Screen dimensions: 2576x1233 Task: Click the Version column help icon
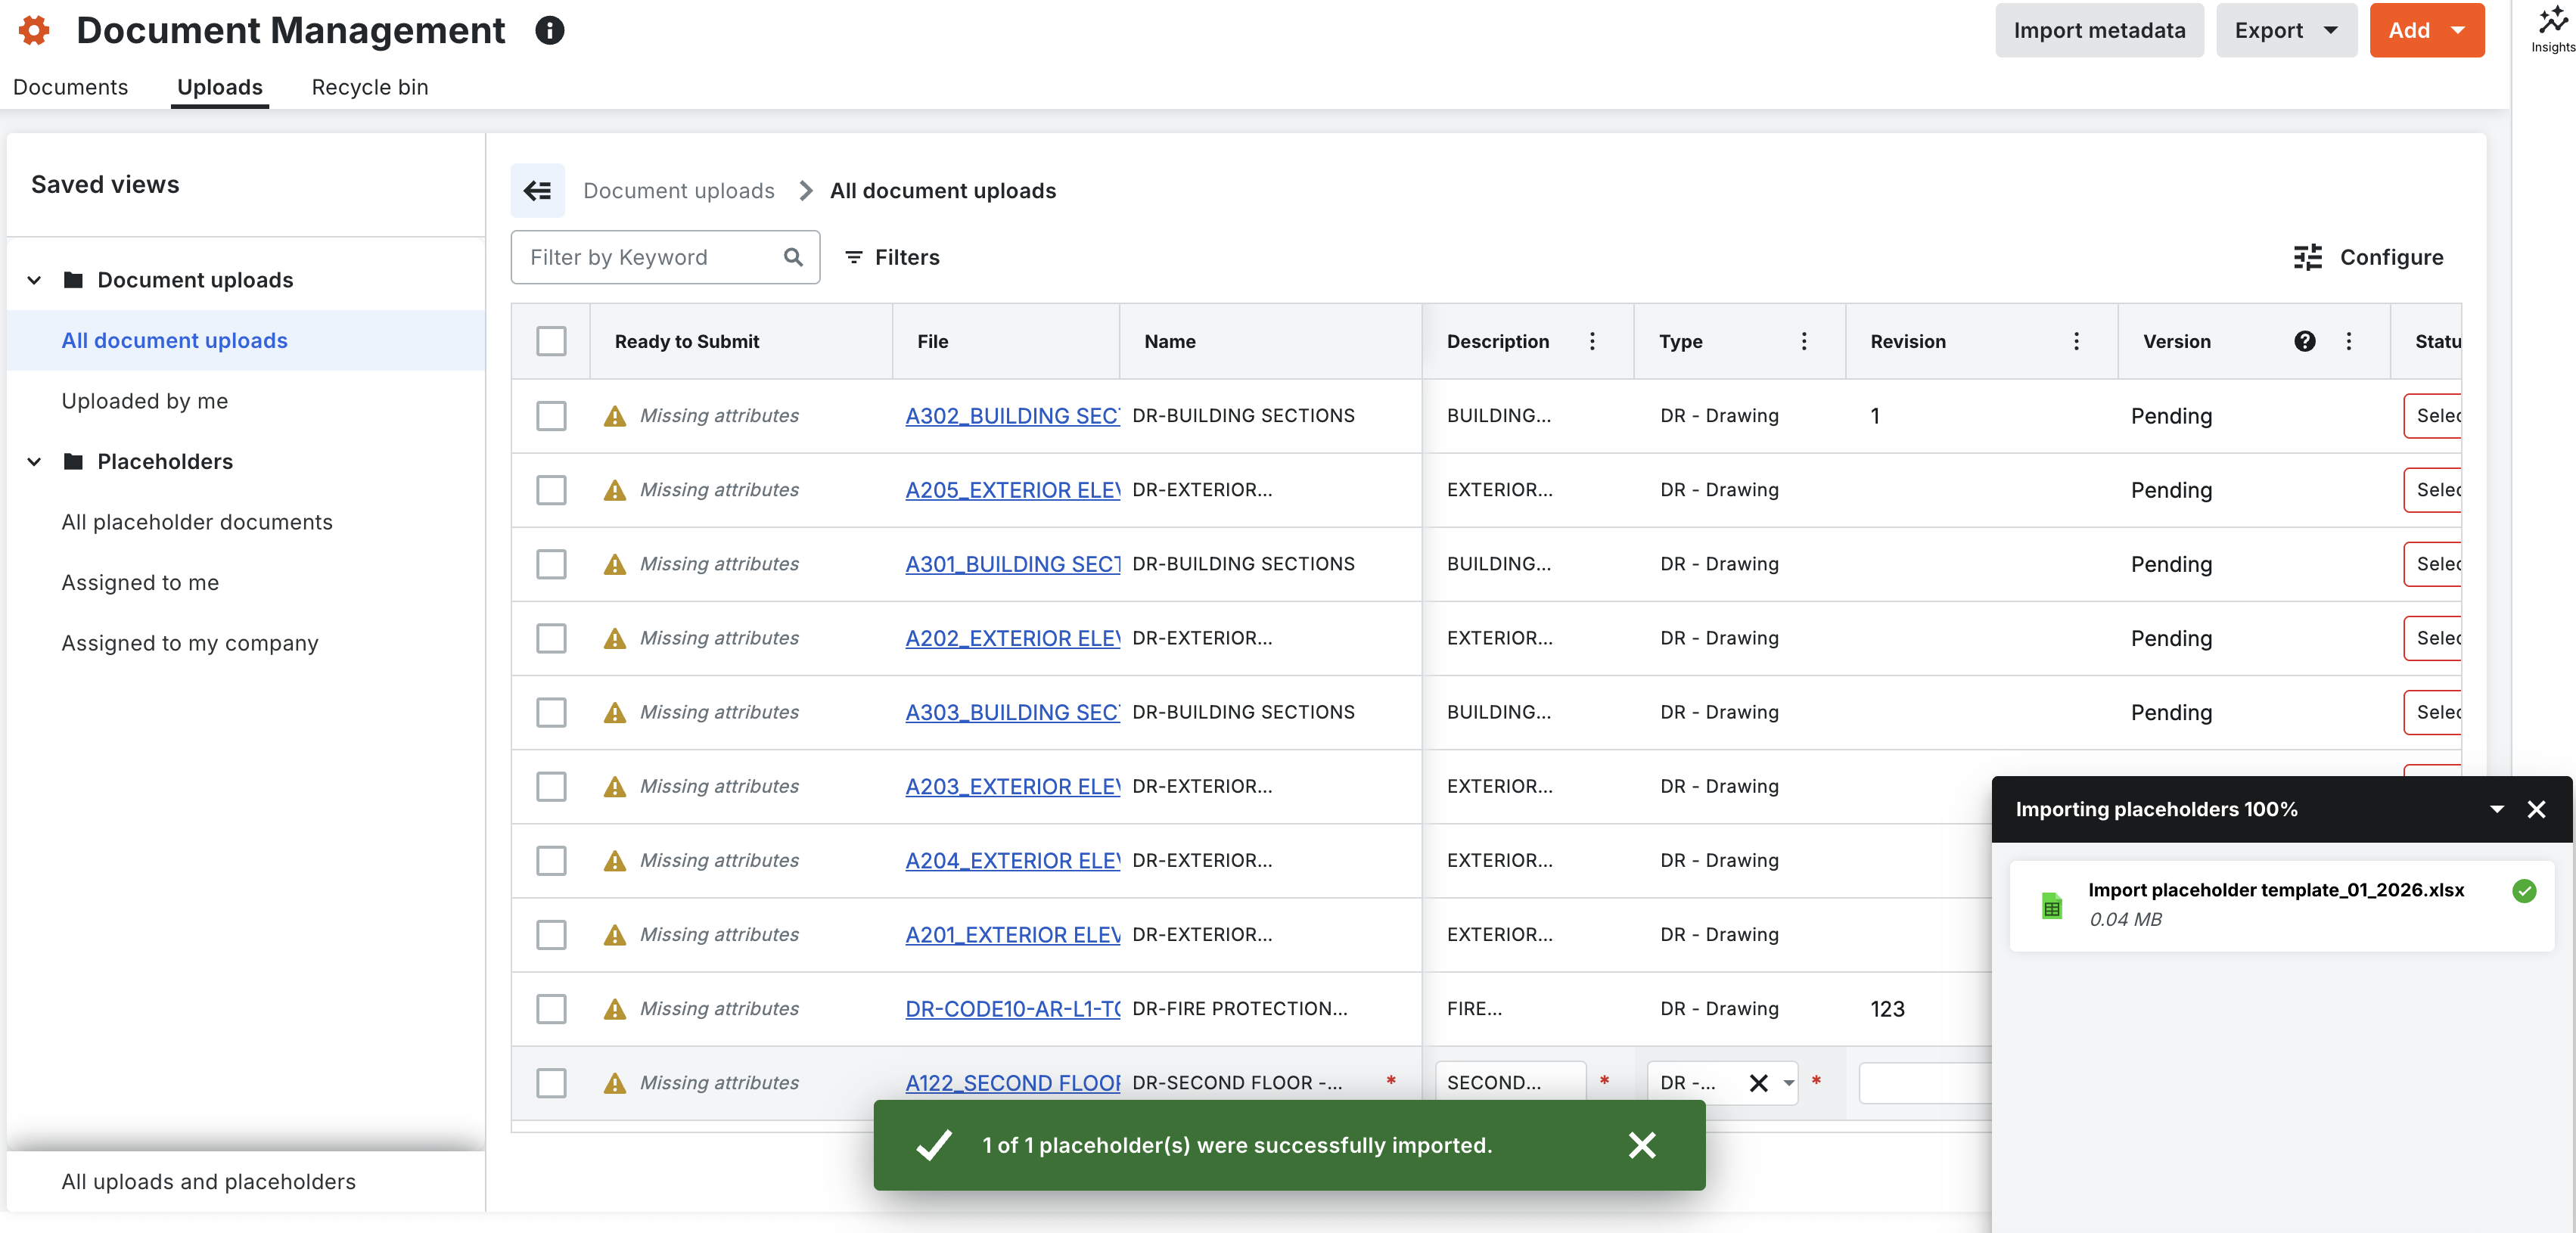click(x=2304, y=341)
